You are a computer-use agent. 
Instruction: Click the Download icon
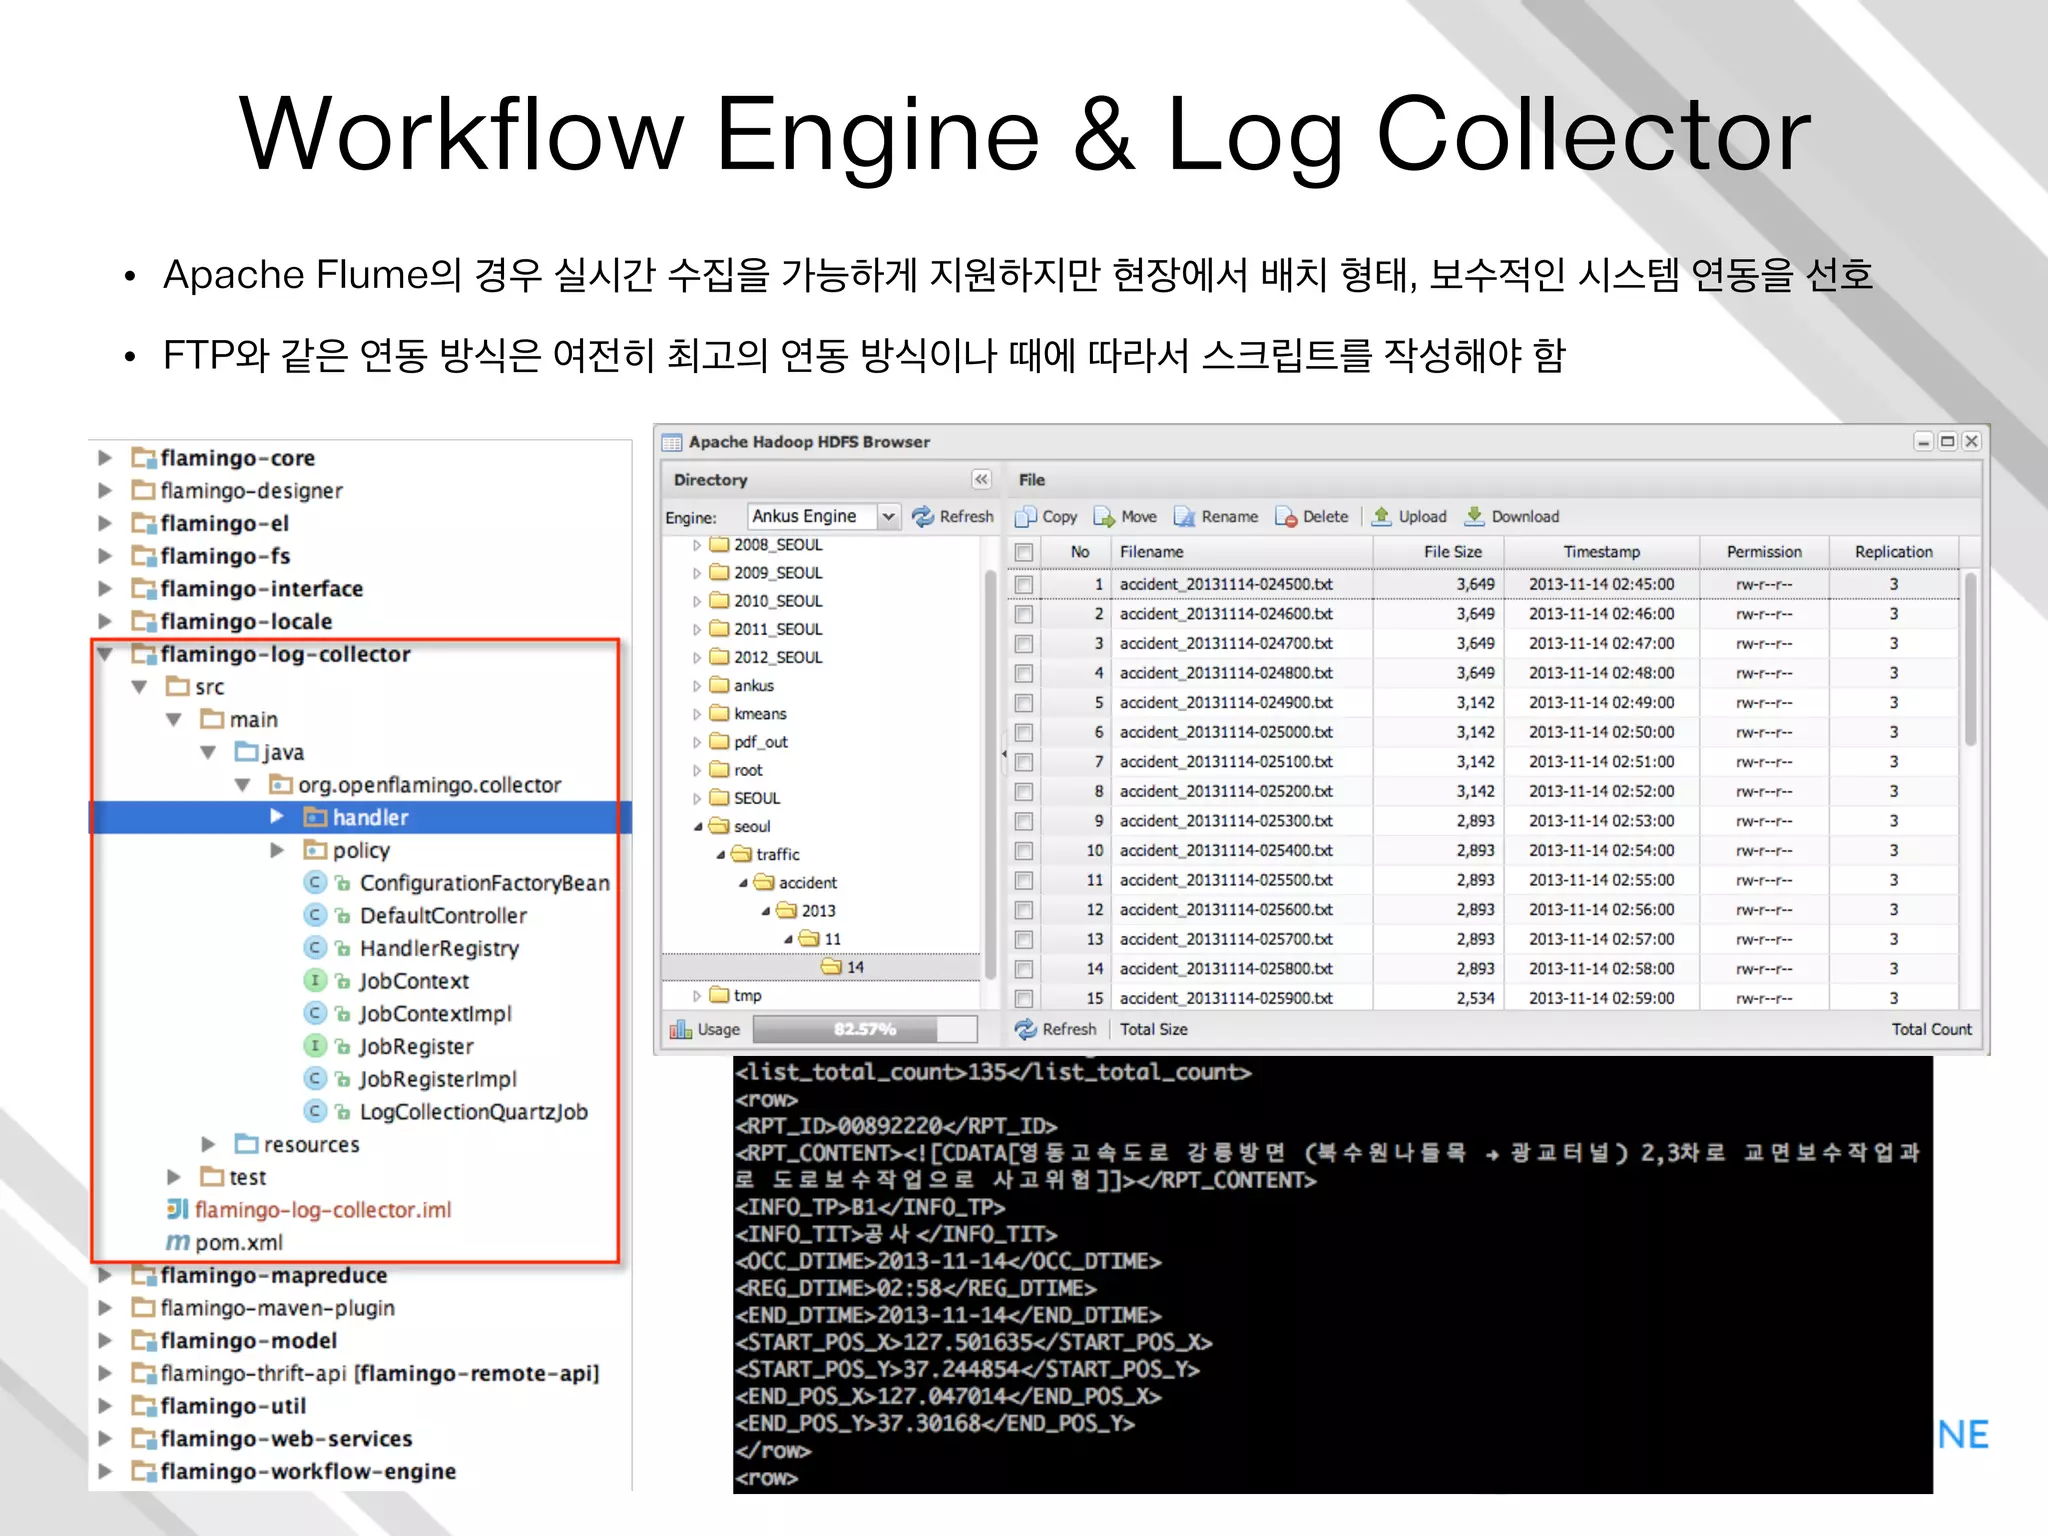click(1475, 517)
